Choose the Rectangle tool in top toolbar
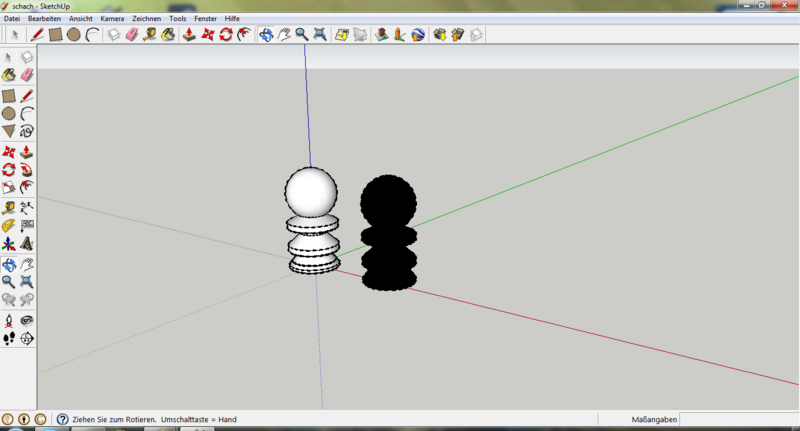This screenshot has height=431, width=800. click(56, 35)
